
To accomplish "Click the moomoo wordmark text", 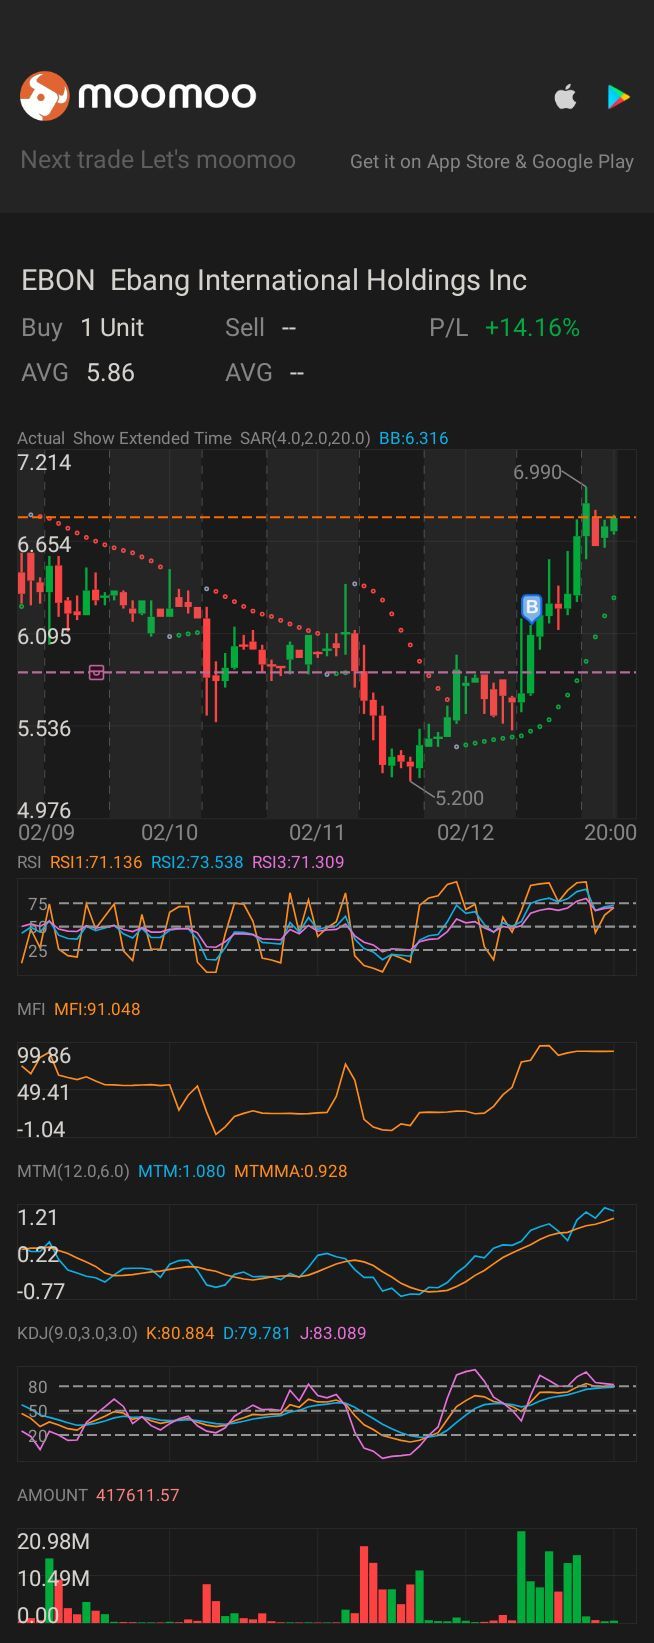I will 167,96.
